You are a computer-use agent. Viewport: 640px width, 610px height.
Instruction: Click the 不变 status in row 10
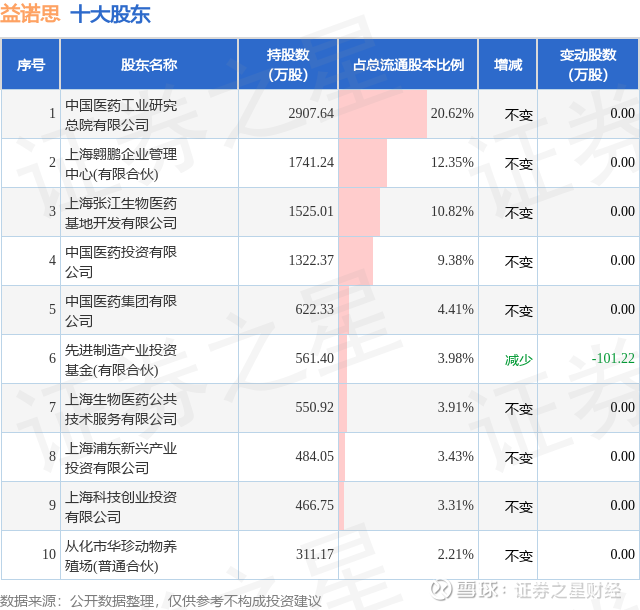[519, 556]
